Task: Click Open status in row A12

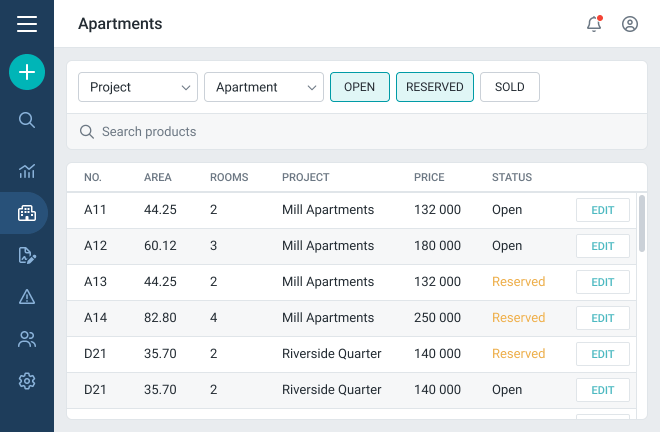Action: (507, 246)
